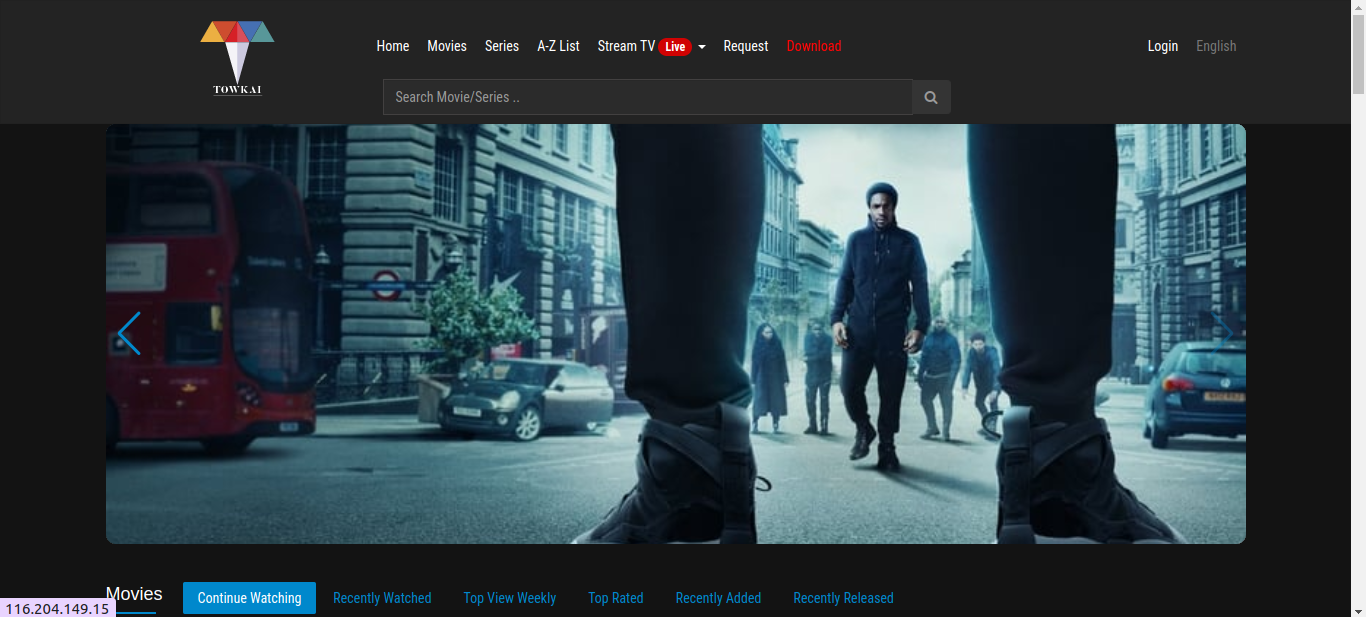The image size is (1366, 617).
Task: Show the Top View Weekly tab
Action: pyautogui.click(x=510, y=598)
